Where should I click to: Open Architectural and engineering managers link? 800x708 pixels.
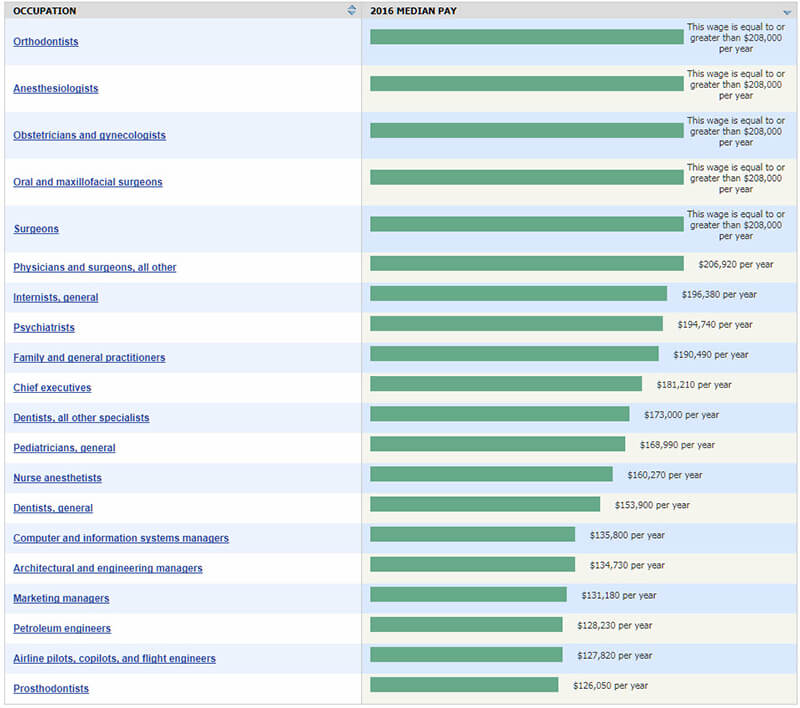point(108,568)
